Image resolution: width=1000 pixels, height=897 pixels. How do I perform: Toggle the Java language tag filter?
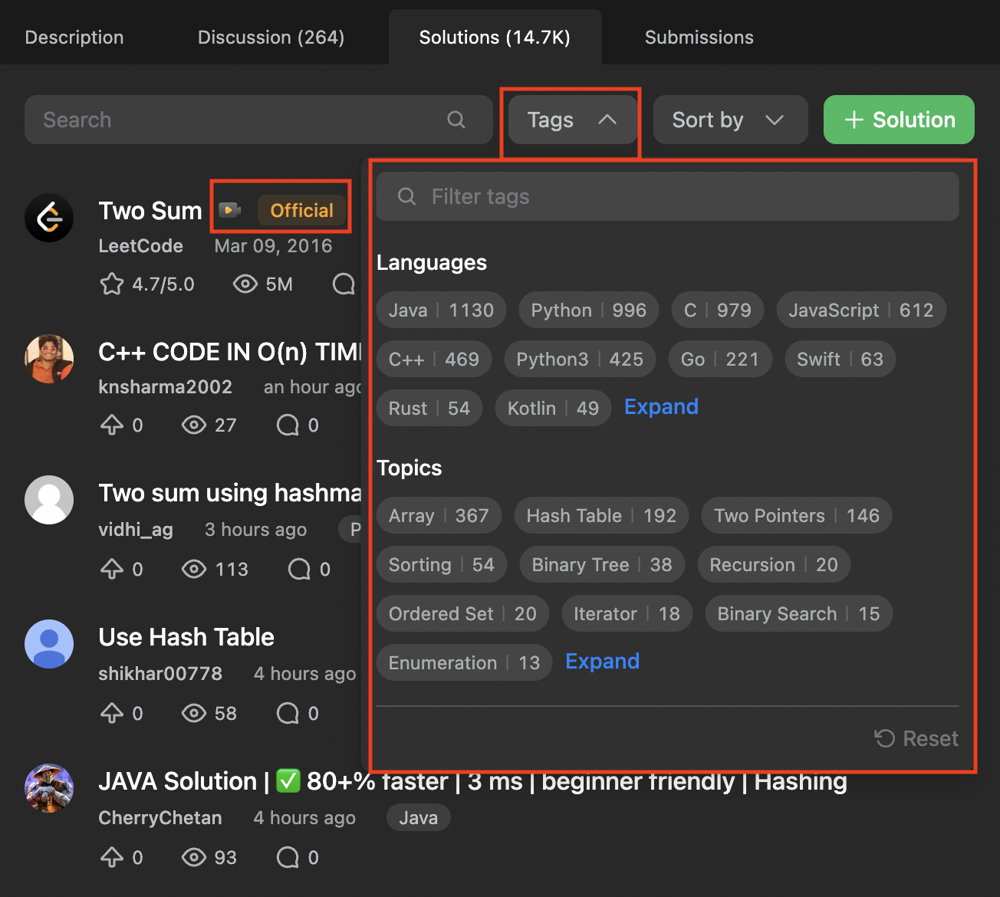point(441,310)
